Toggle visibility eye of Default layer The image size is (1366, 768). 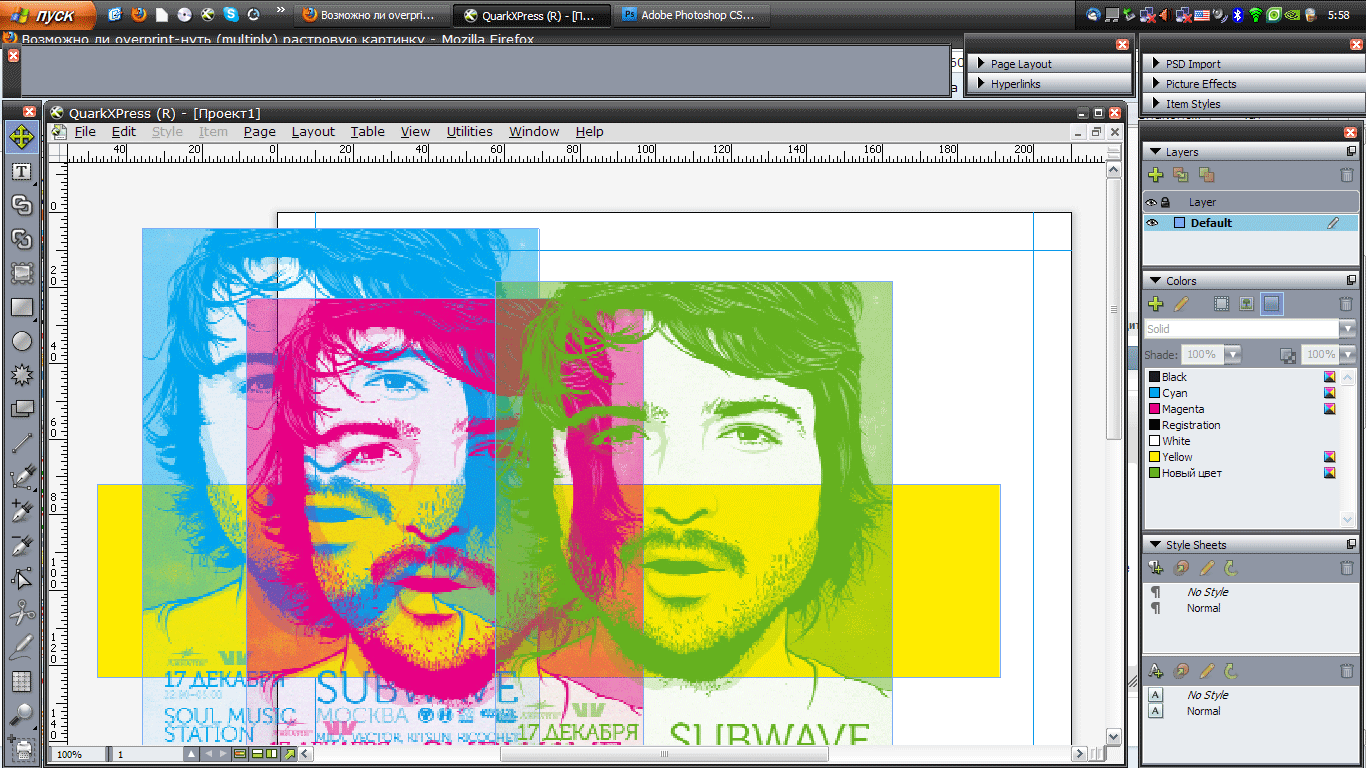pyautogui.click(x=1152, y=223)
